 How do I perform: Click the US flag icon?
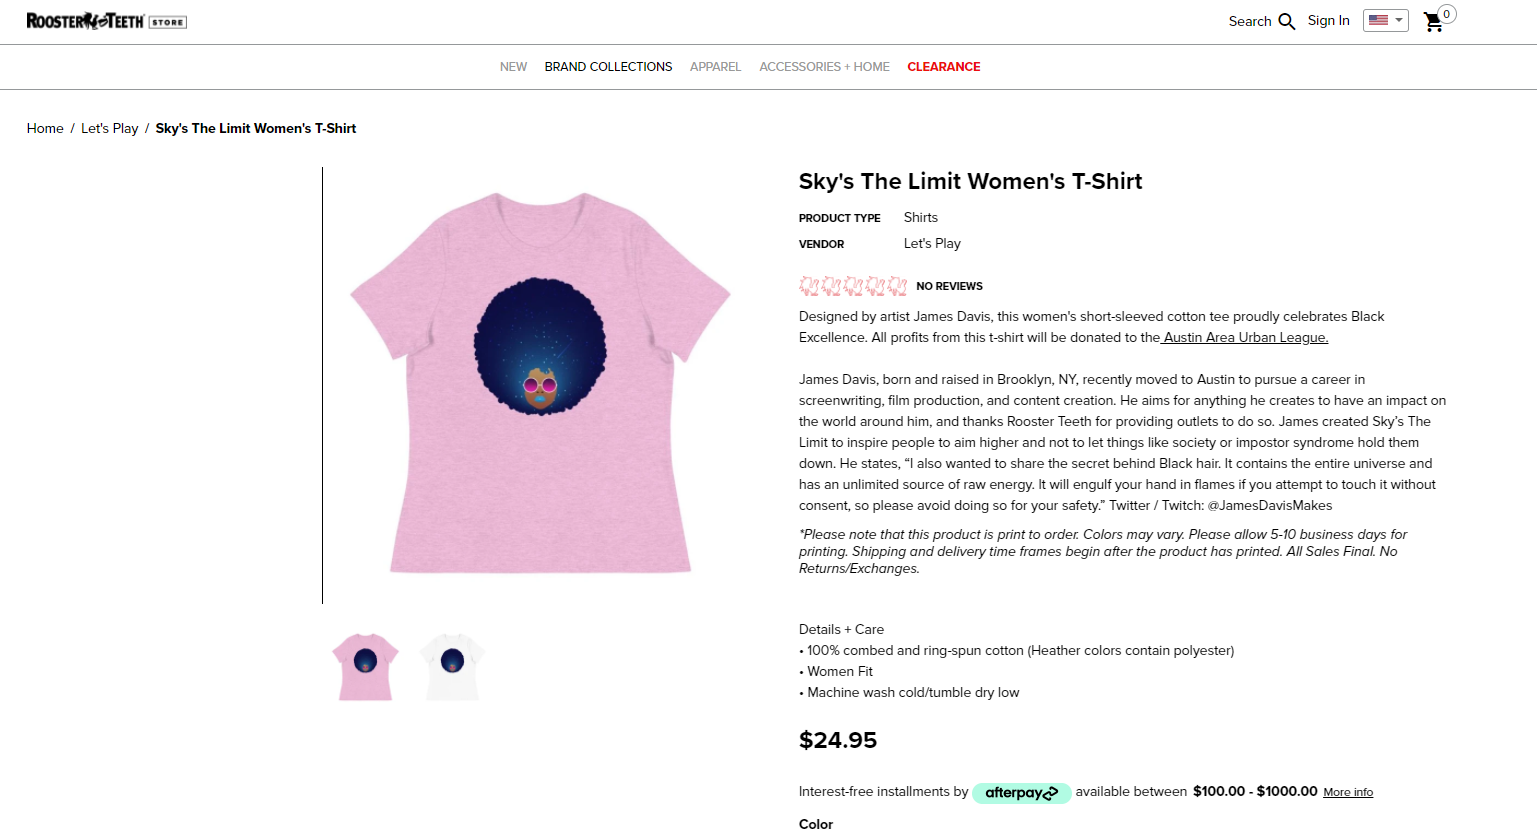1378,20
